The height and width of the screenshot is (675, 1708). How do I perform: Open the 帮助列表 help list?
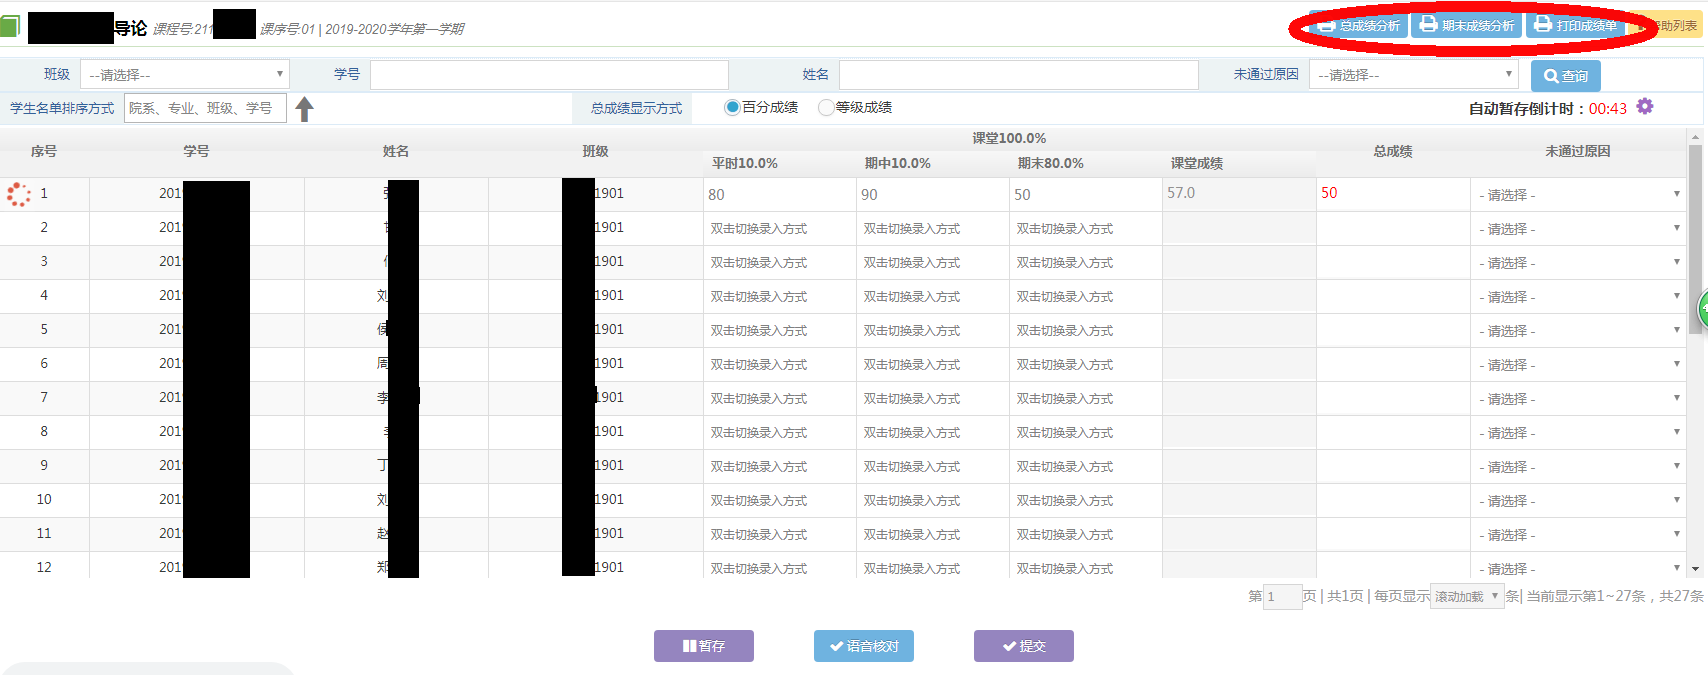[x=1668, y=25]
